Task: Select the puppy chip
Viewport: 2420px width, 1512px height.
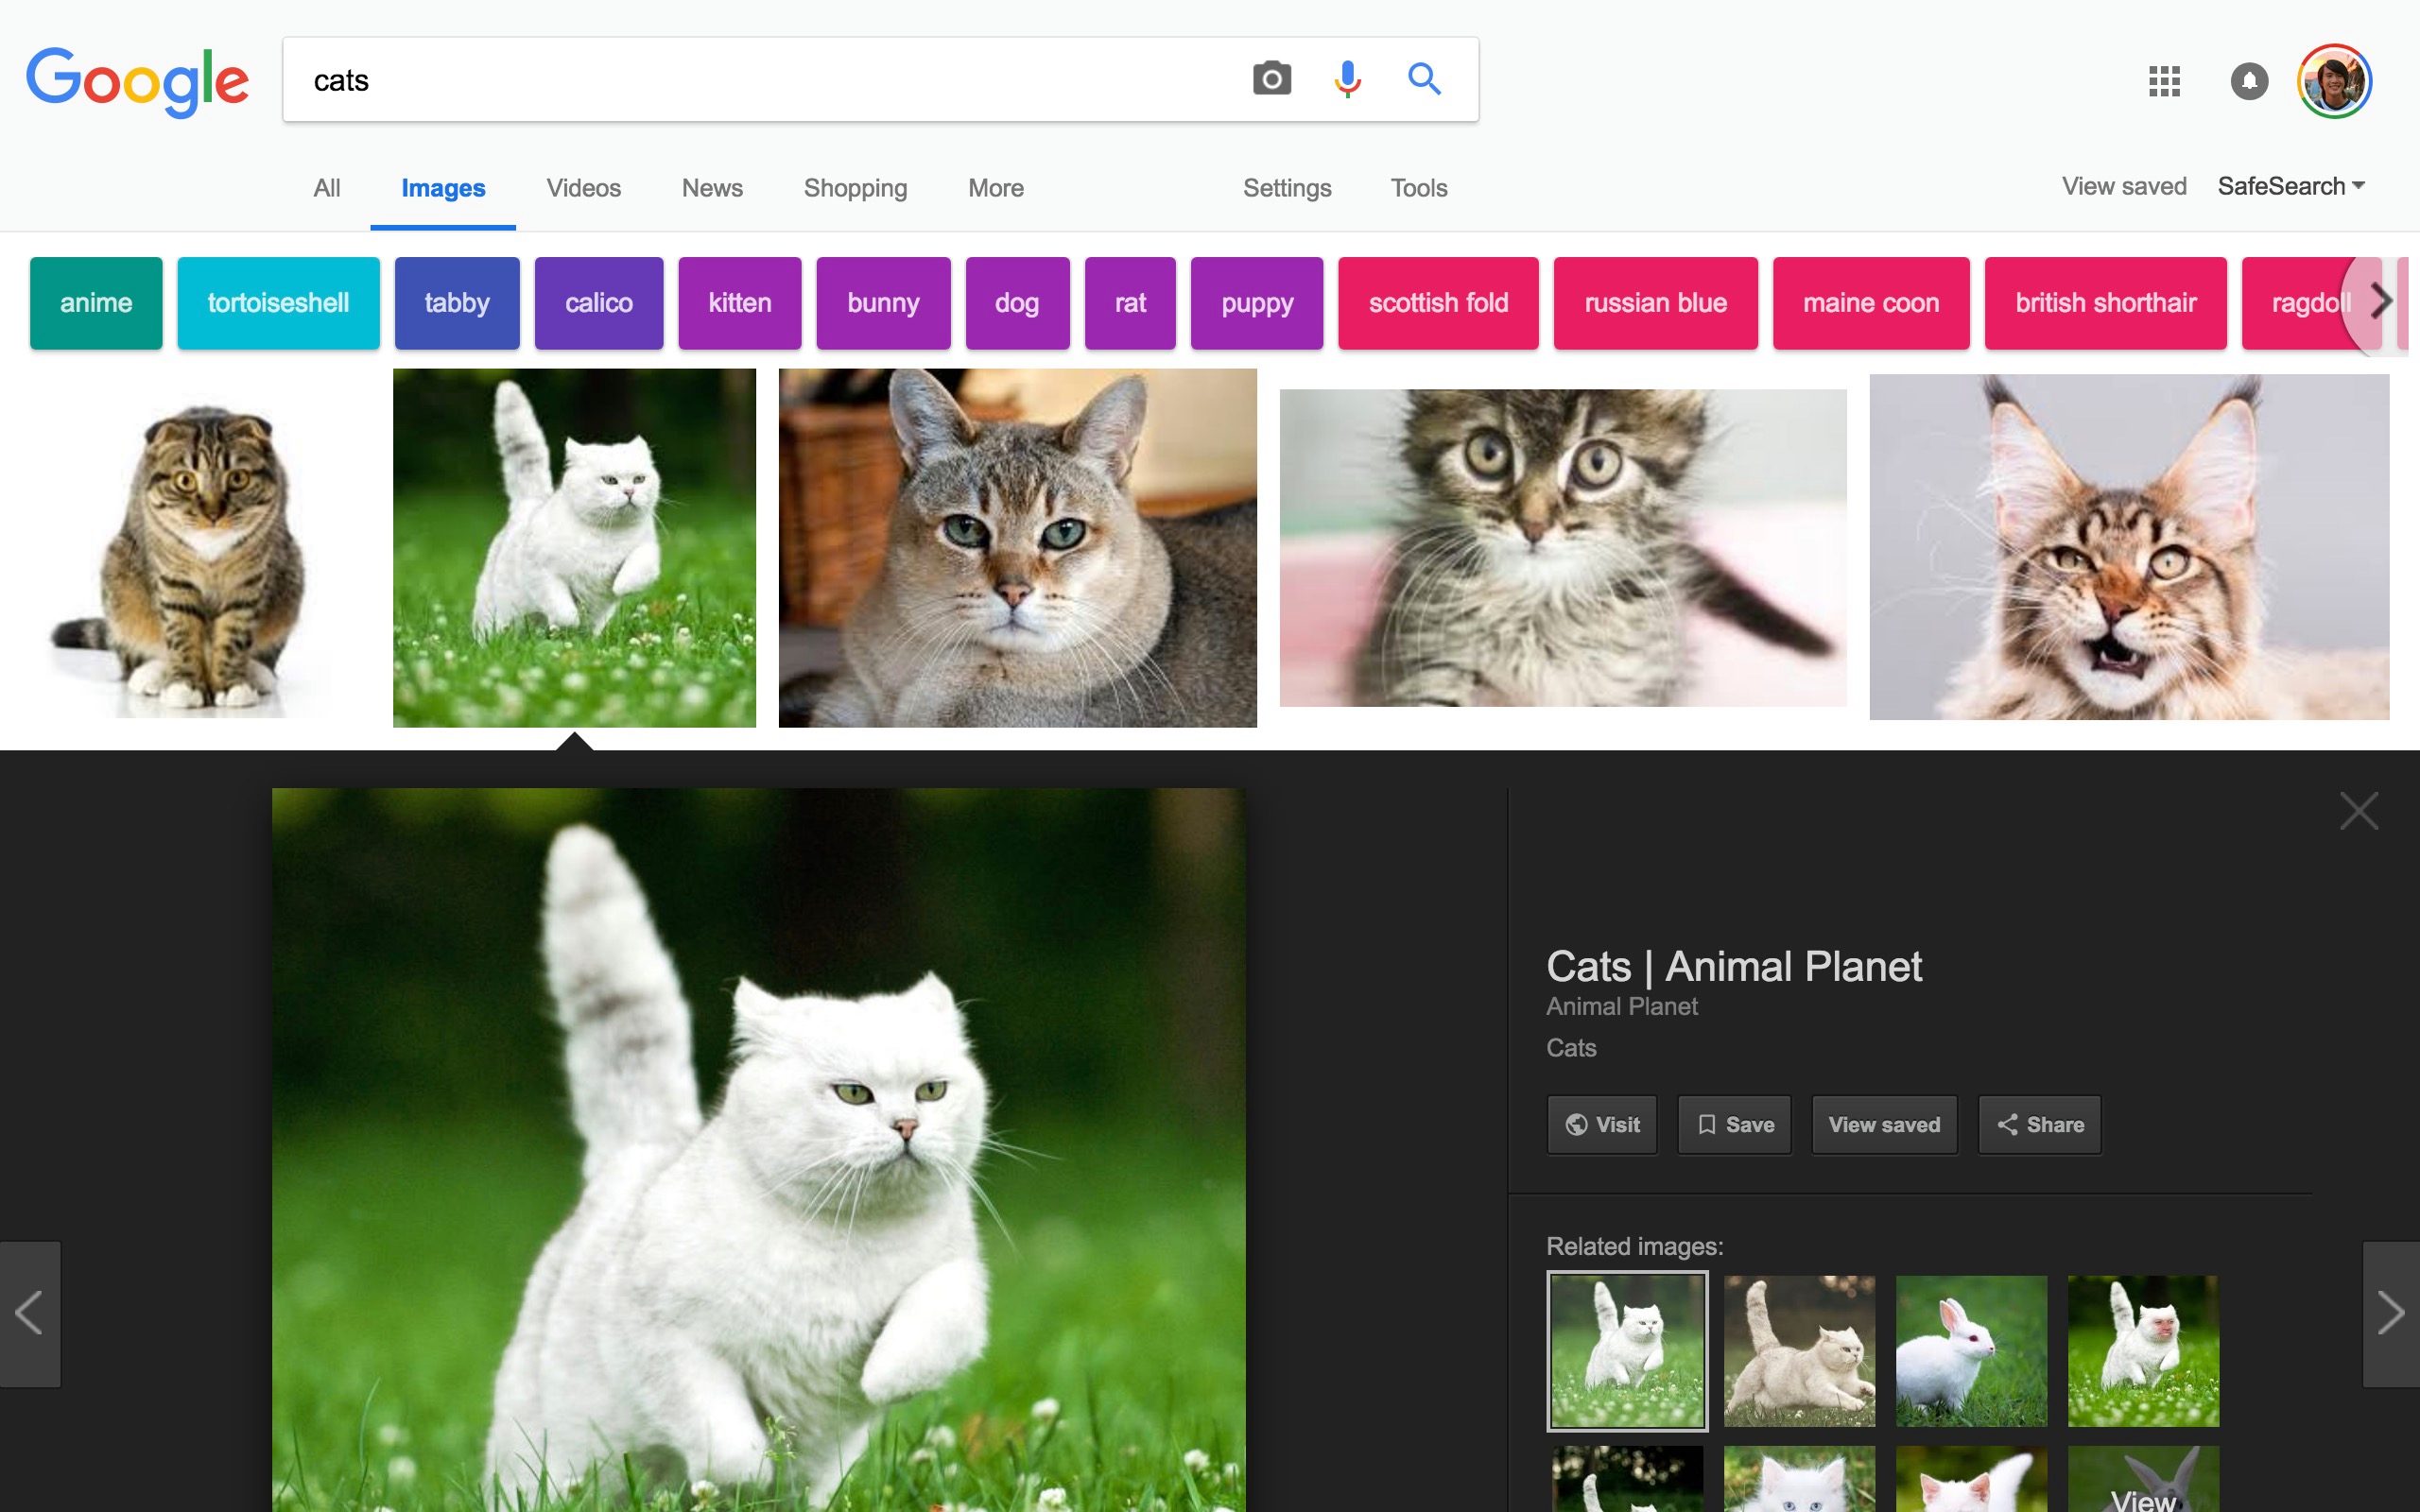Action: click(x=1257, y=303)
